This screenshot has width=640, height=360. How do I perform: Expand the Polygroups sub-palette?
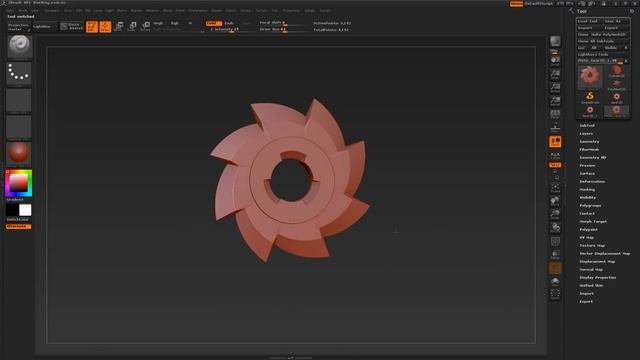pyautogui.click(x=590, y=205)
